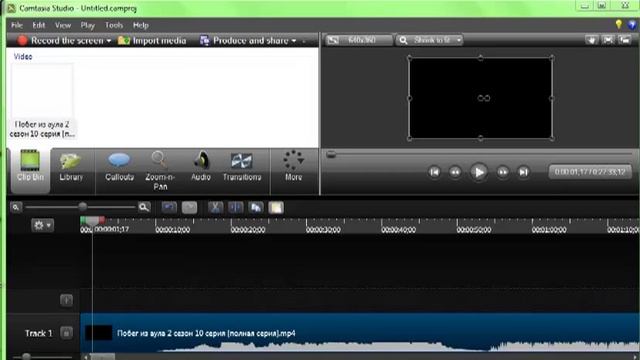Select the Track 1 label
The width and height of the screenshot is (640, 360).
point(39,333)
